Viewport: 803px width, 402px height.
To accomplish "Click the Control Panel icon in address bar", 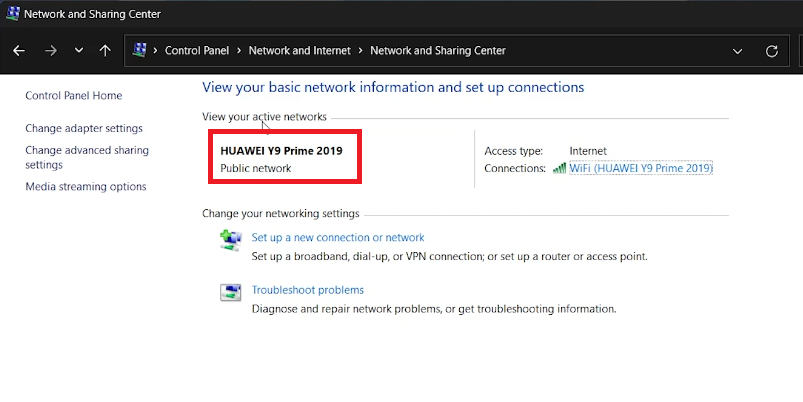I will tap(139, 50).
